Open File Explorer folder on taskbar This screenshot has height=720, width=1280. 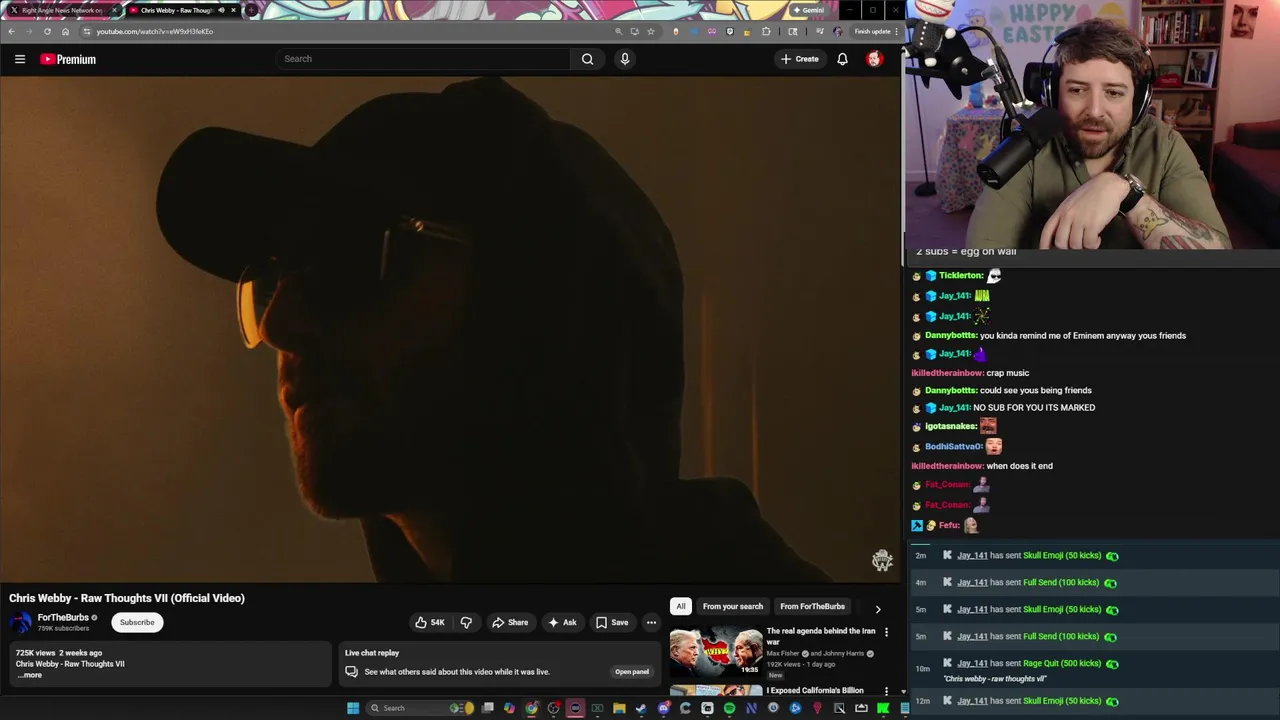pos(619,708)
